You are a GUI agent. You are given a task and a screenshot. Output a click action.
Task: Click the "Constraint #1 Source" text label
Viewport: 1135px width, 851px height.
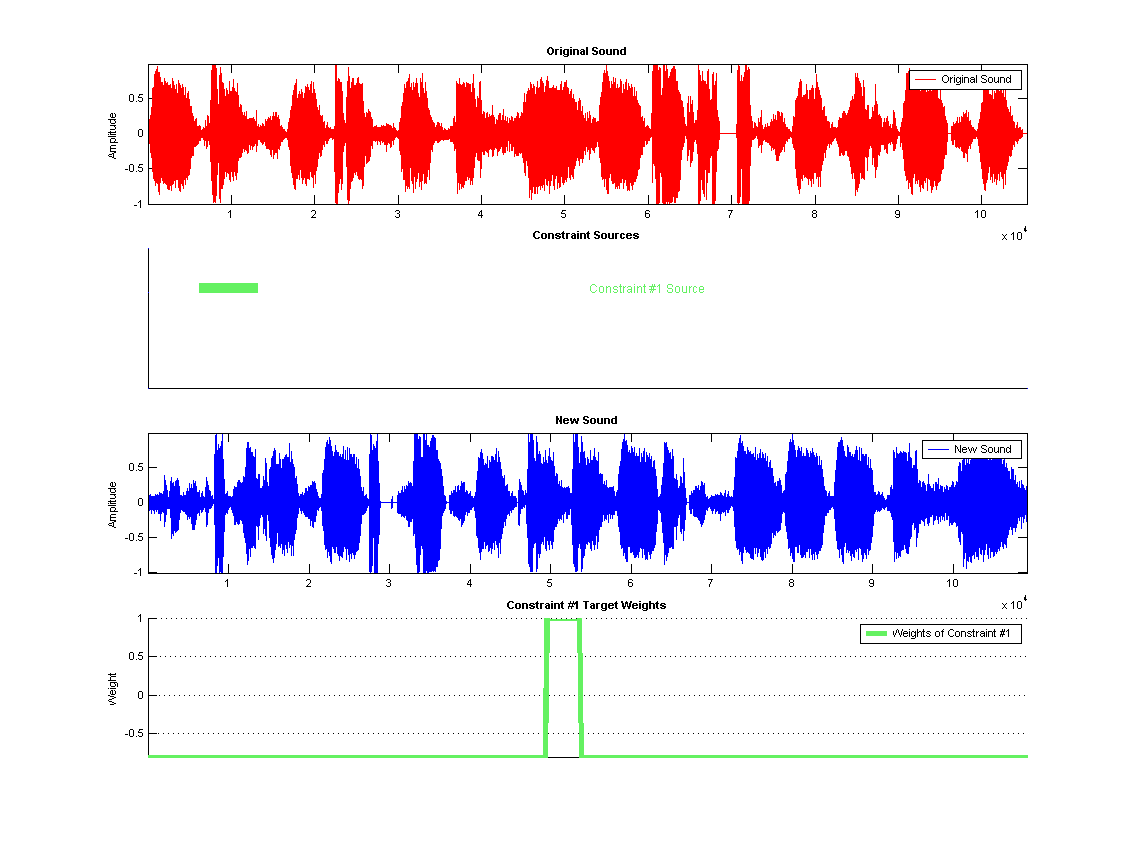(x=646, y=289)
